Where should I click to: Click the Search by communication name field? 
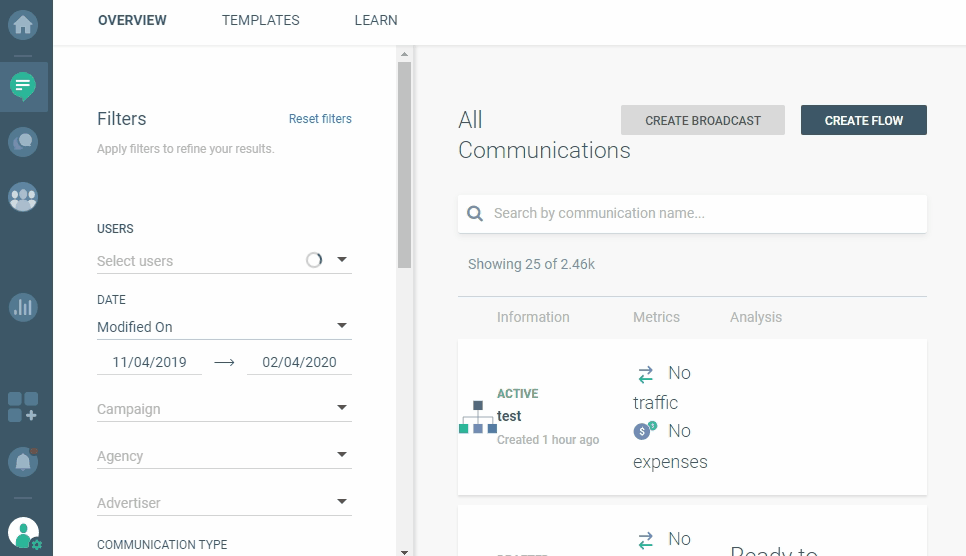pyautogui.click(x=700, y=213)
